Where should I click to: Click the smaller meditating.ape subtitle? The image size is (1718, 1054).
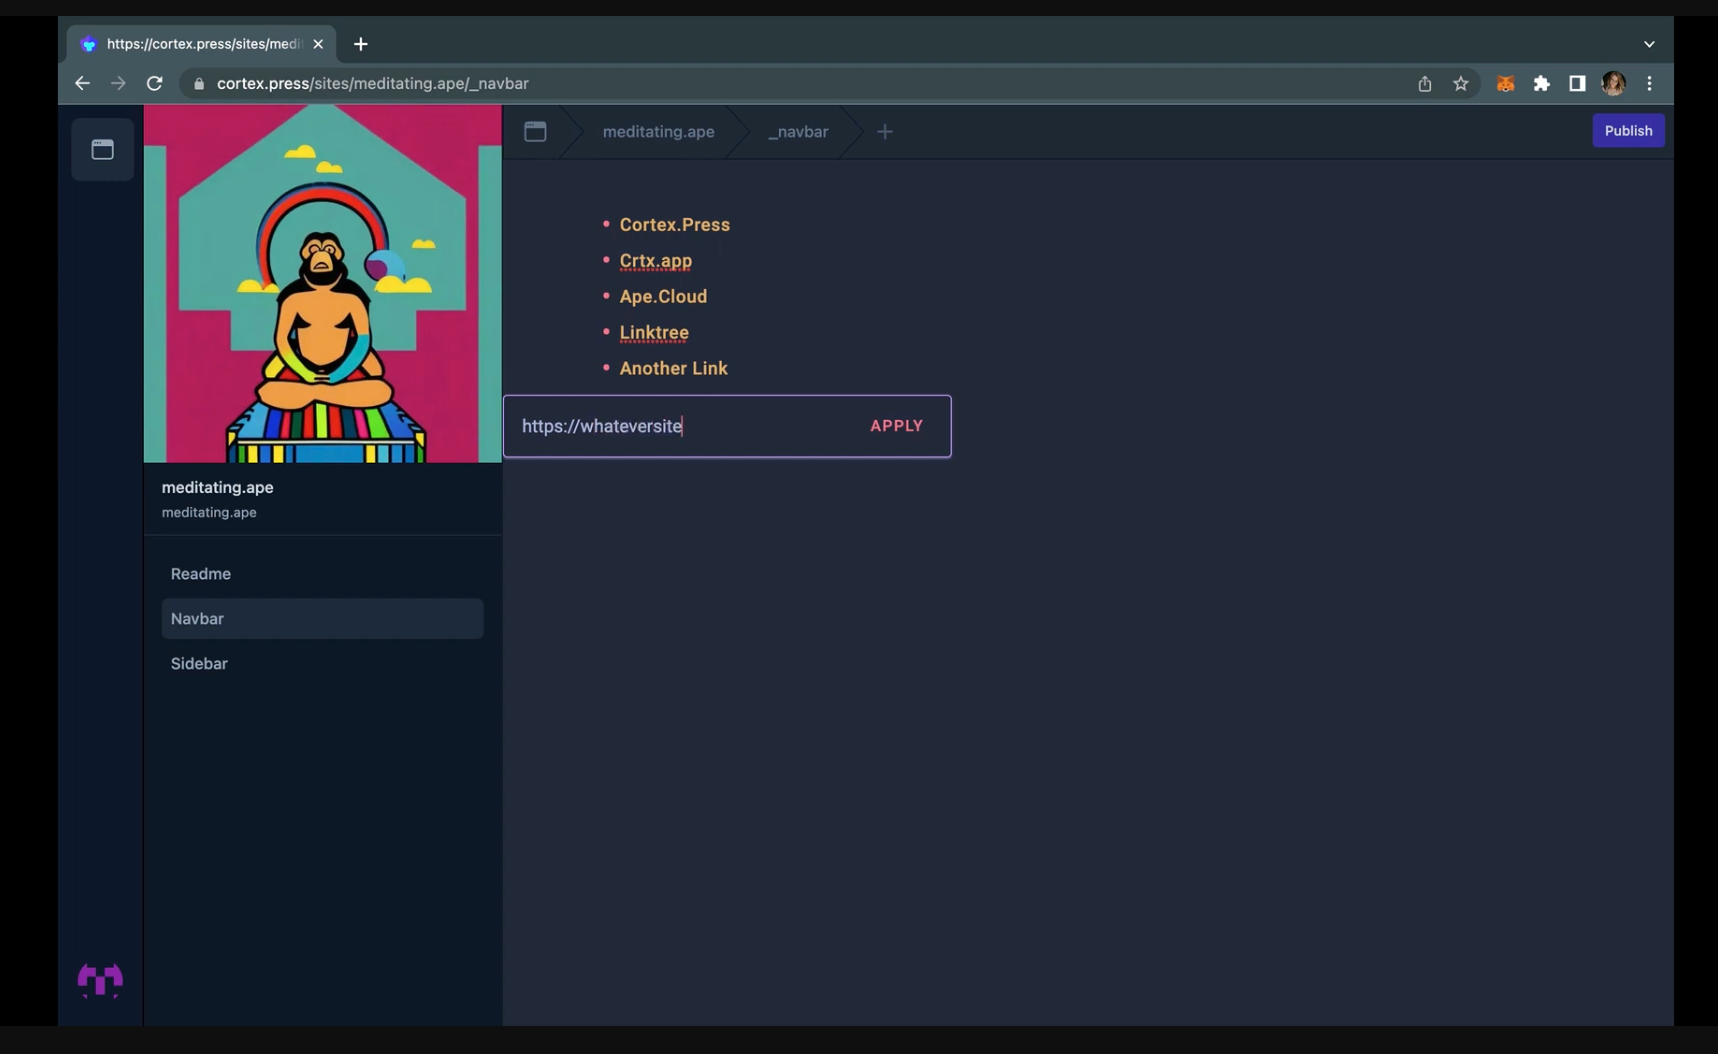pos(209,513)
